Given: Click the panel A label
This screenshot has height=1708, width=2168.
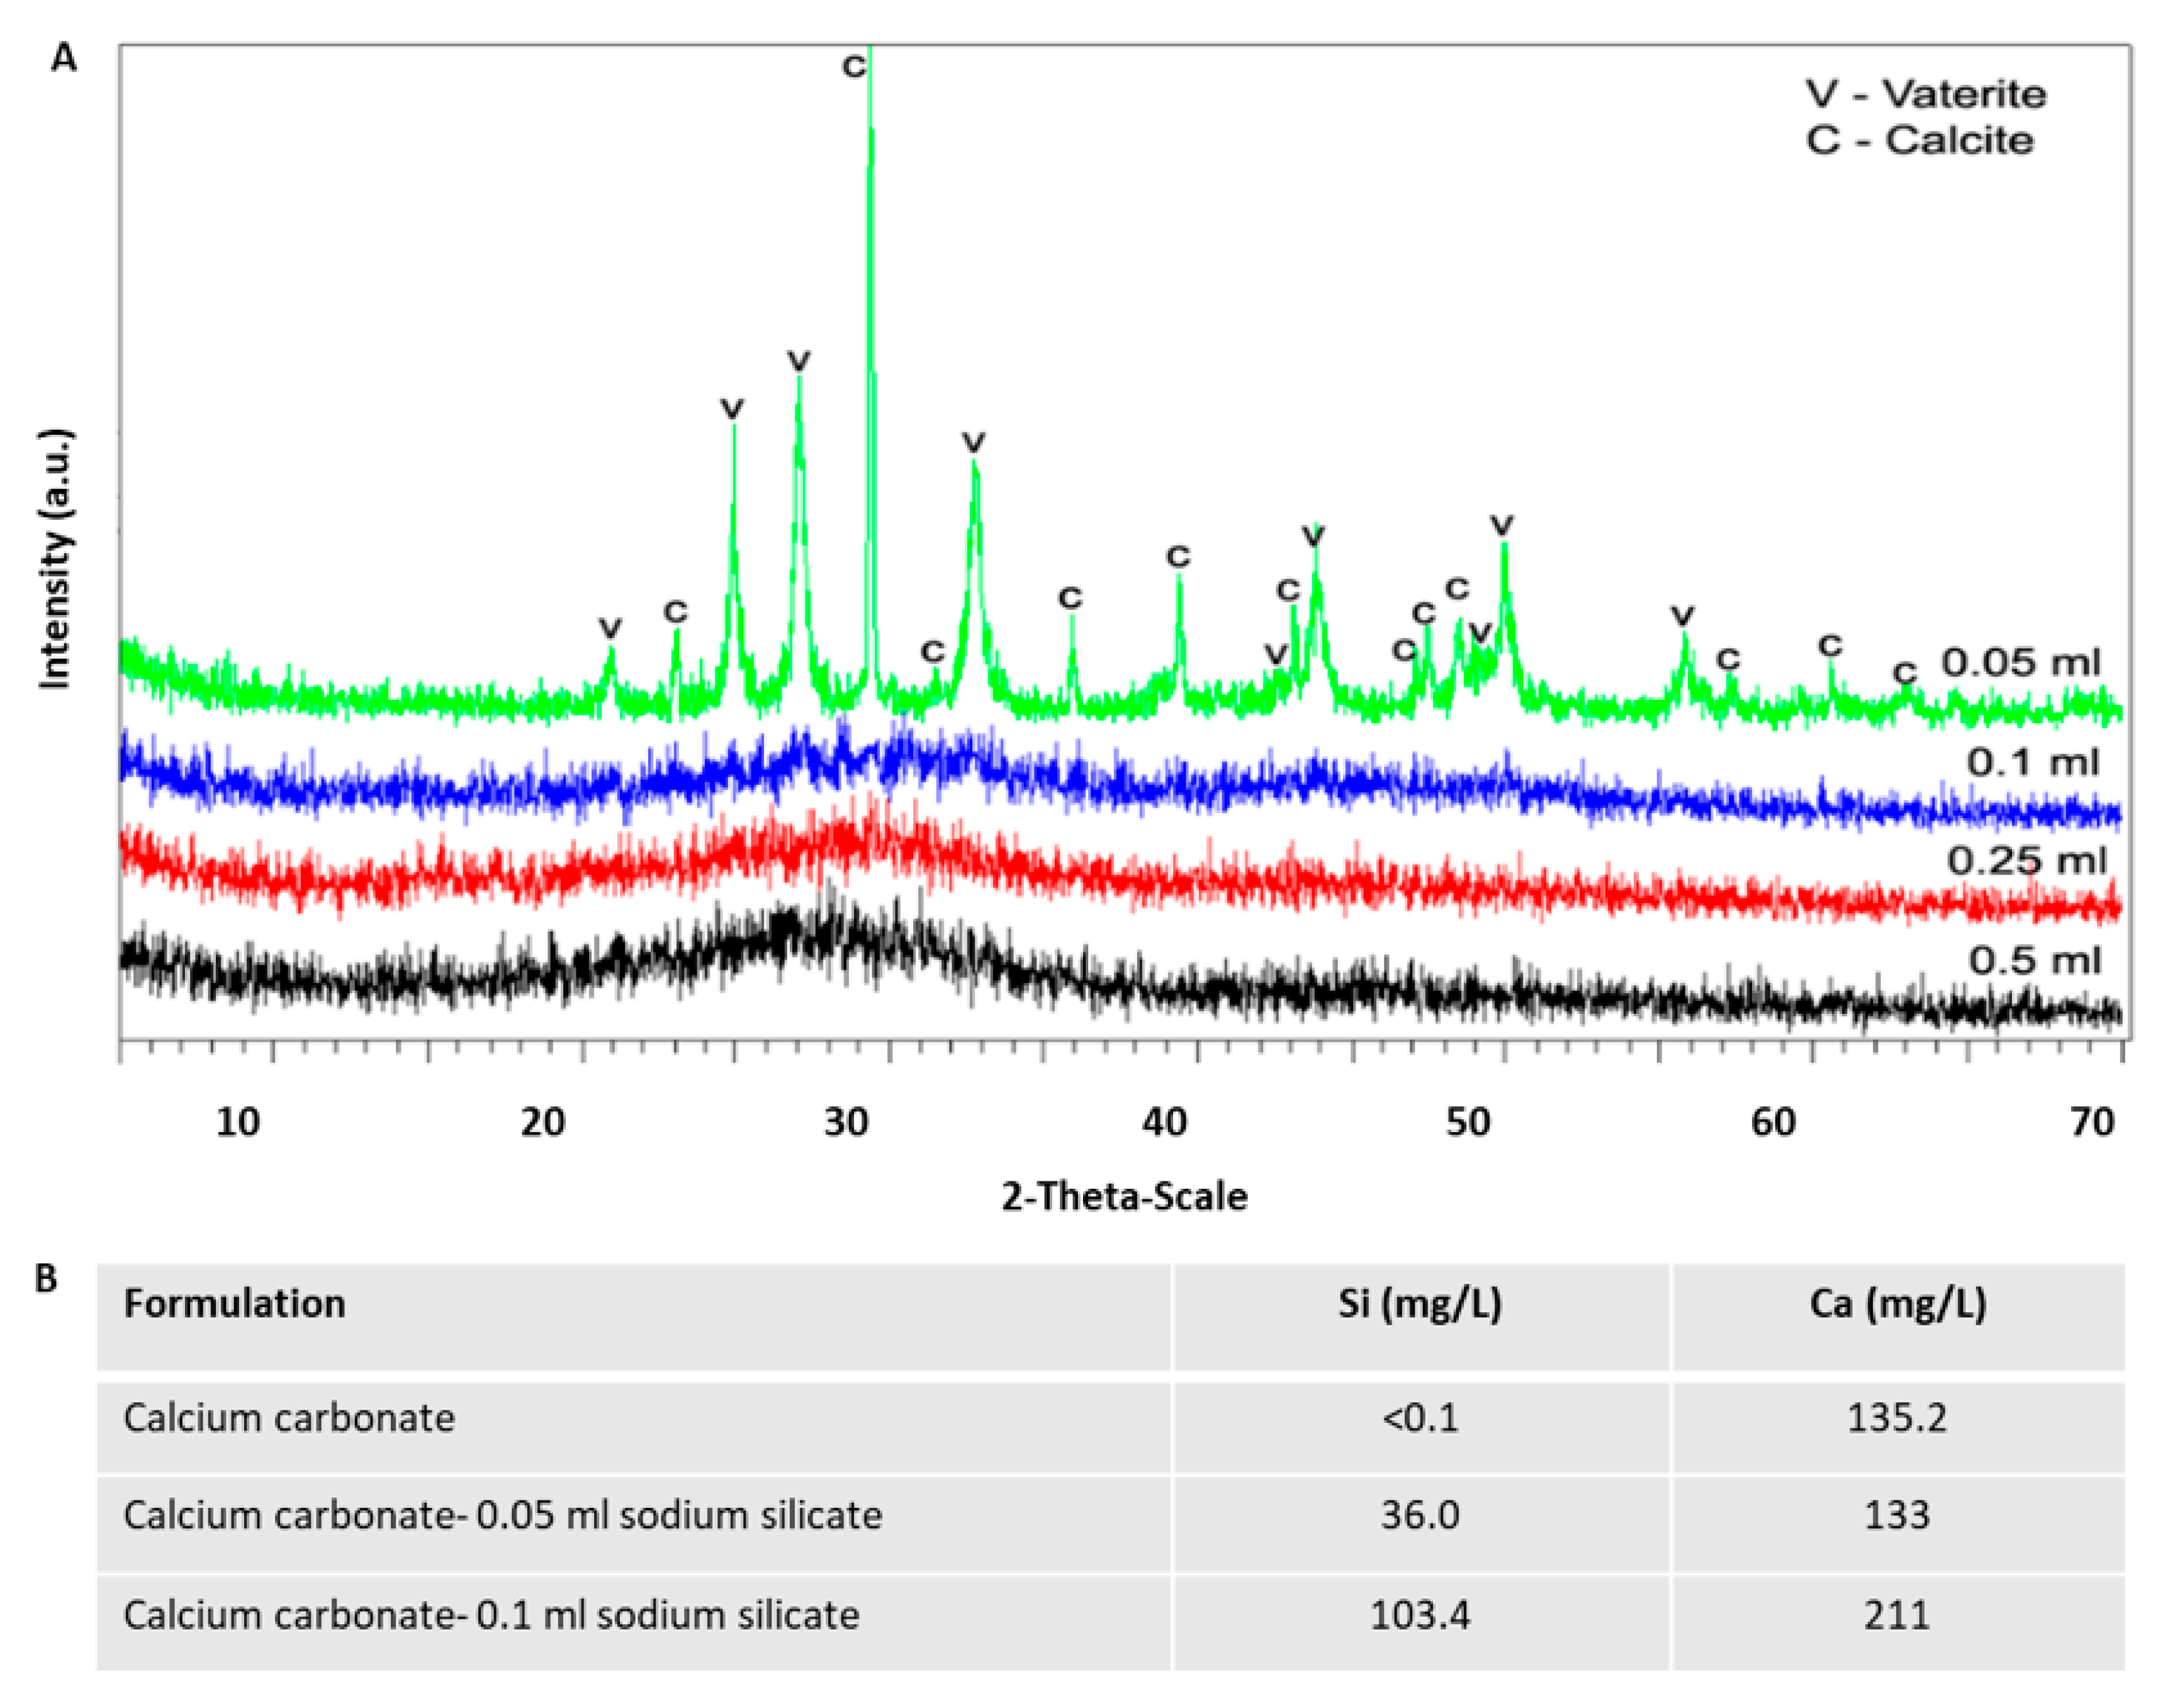Looking at the screenshot, I should (x=64, y=59).
